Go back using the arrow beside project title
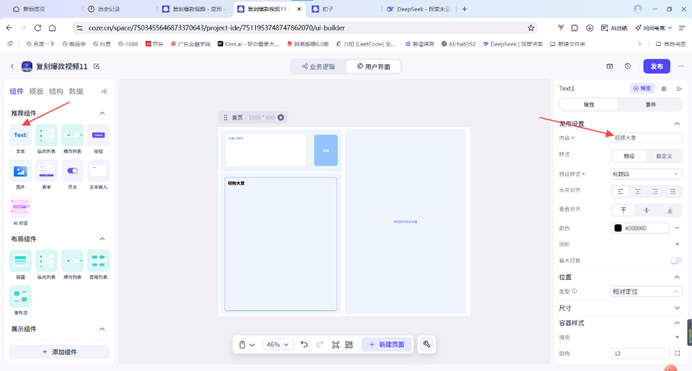Image resolution: width=692 pixels, height=371 pixels. tap(12, 66)
